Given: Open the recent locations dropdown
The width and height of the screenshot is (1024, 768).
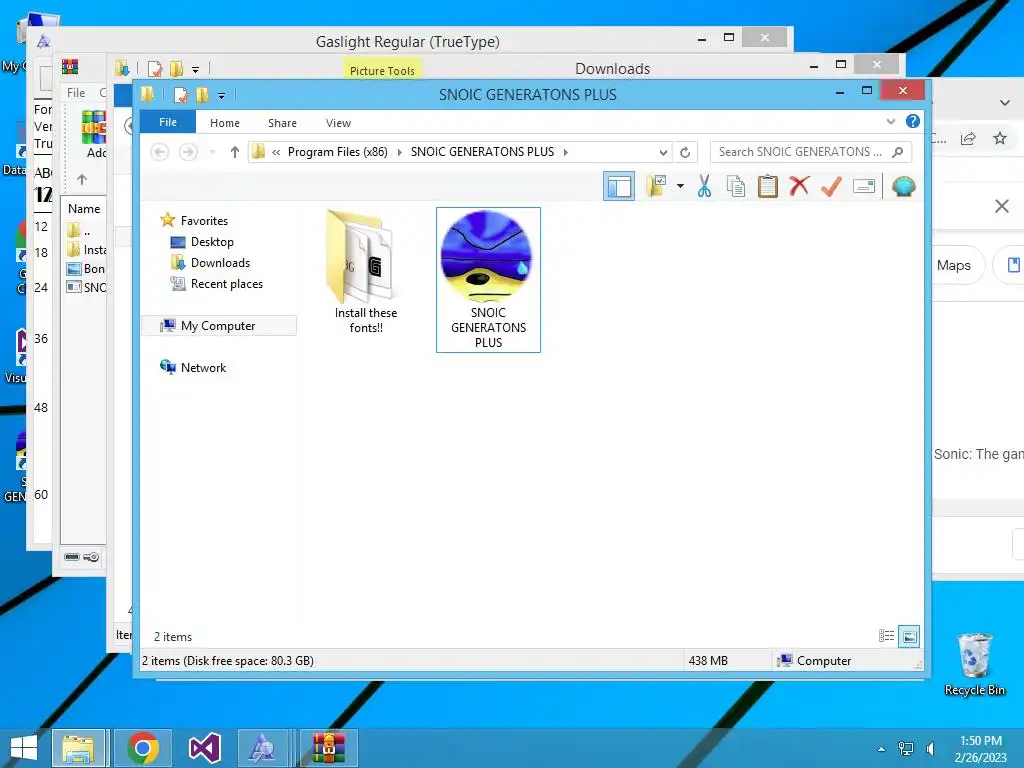Looking at the screenshot, I should (212, 152).
